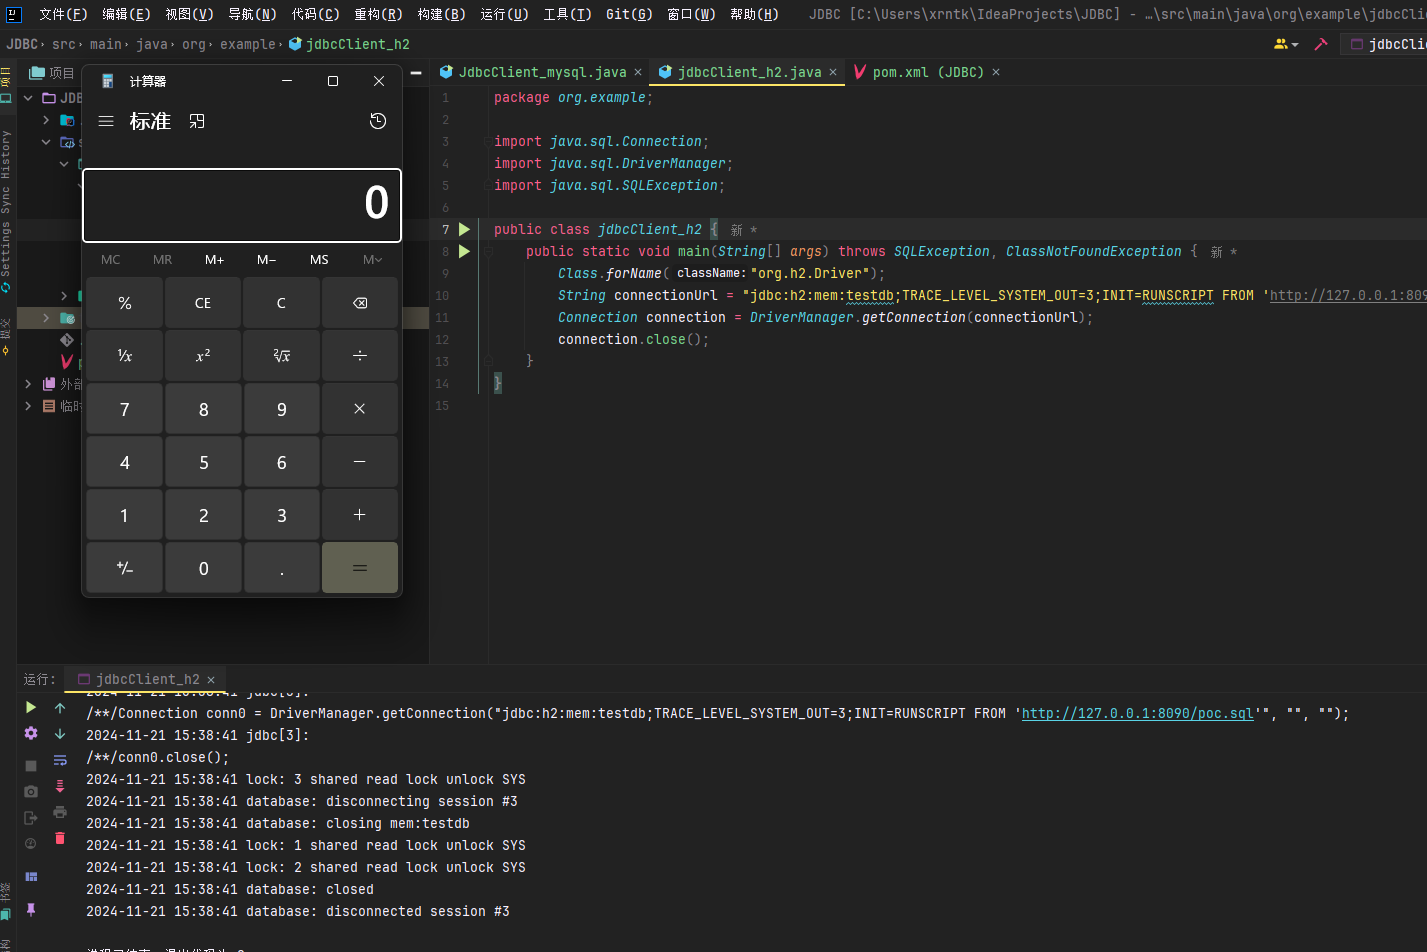Open poc.sql URL link in console output
1427x952 pixels.
pos(1137,713)
